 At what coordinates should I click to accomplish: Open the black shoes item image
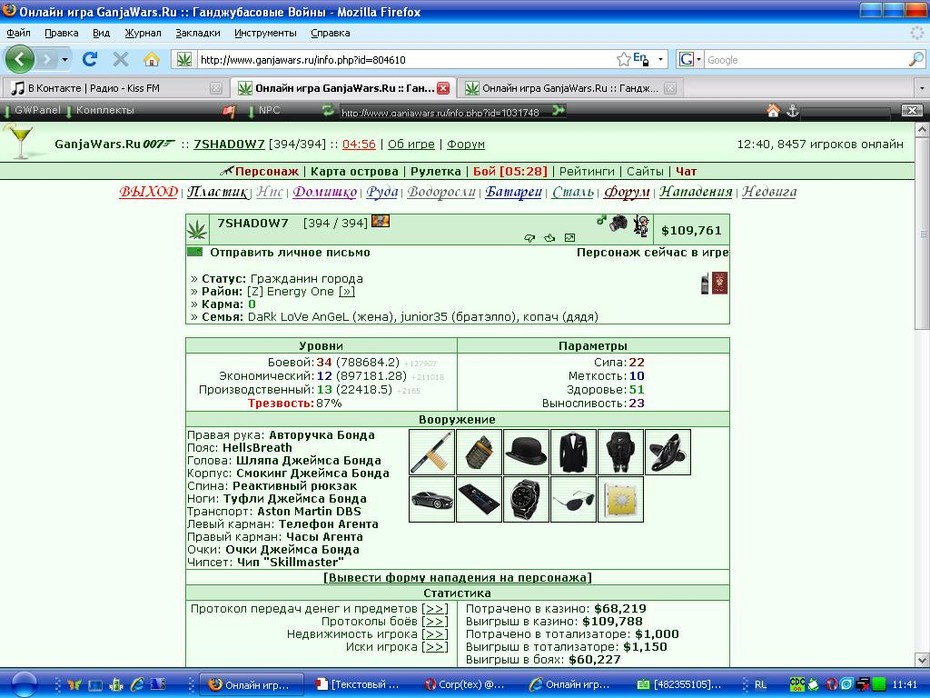(668, 452)
